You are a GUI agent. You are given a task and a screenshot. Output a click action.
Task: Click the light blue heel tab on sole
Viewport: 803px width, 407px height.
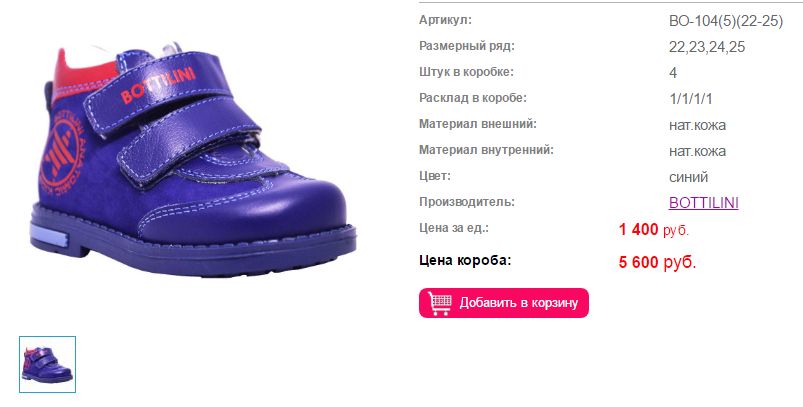click(x=49, y=235)
